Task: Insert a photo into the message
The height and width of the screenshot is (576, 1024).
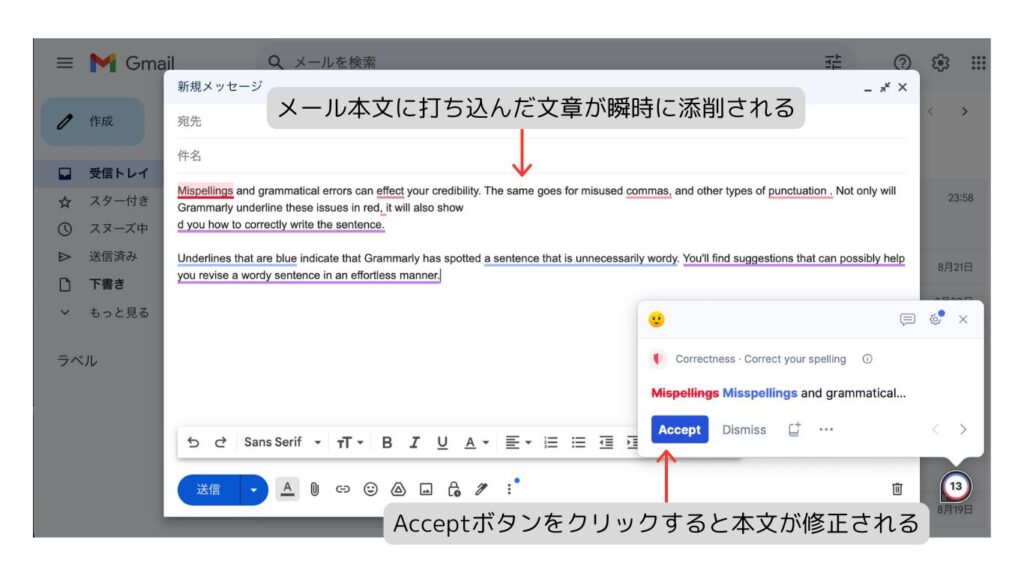Action: pyautogui.click(x=426, y=489)
